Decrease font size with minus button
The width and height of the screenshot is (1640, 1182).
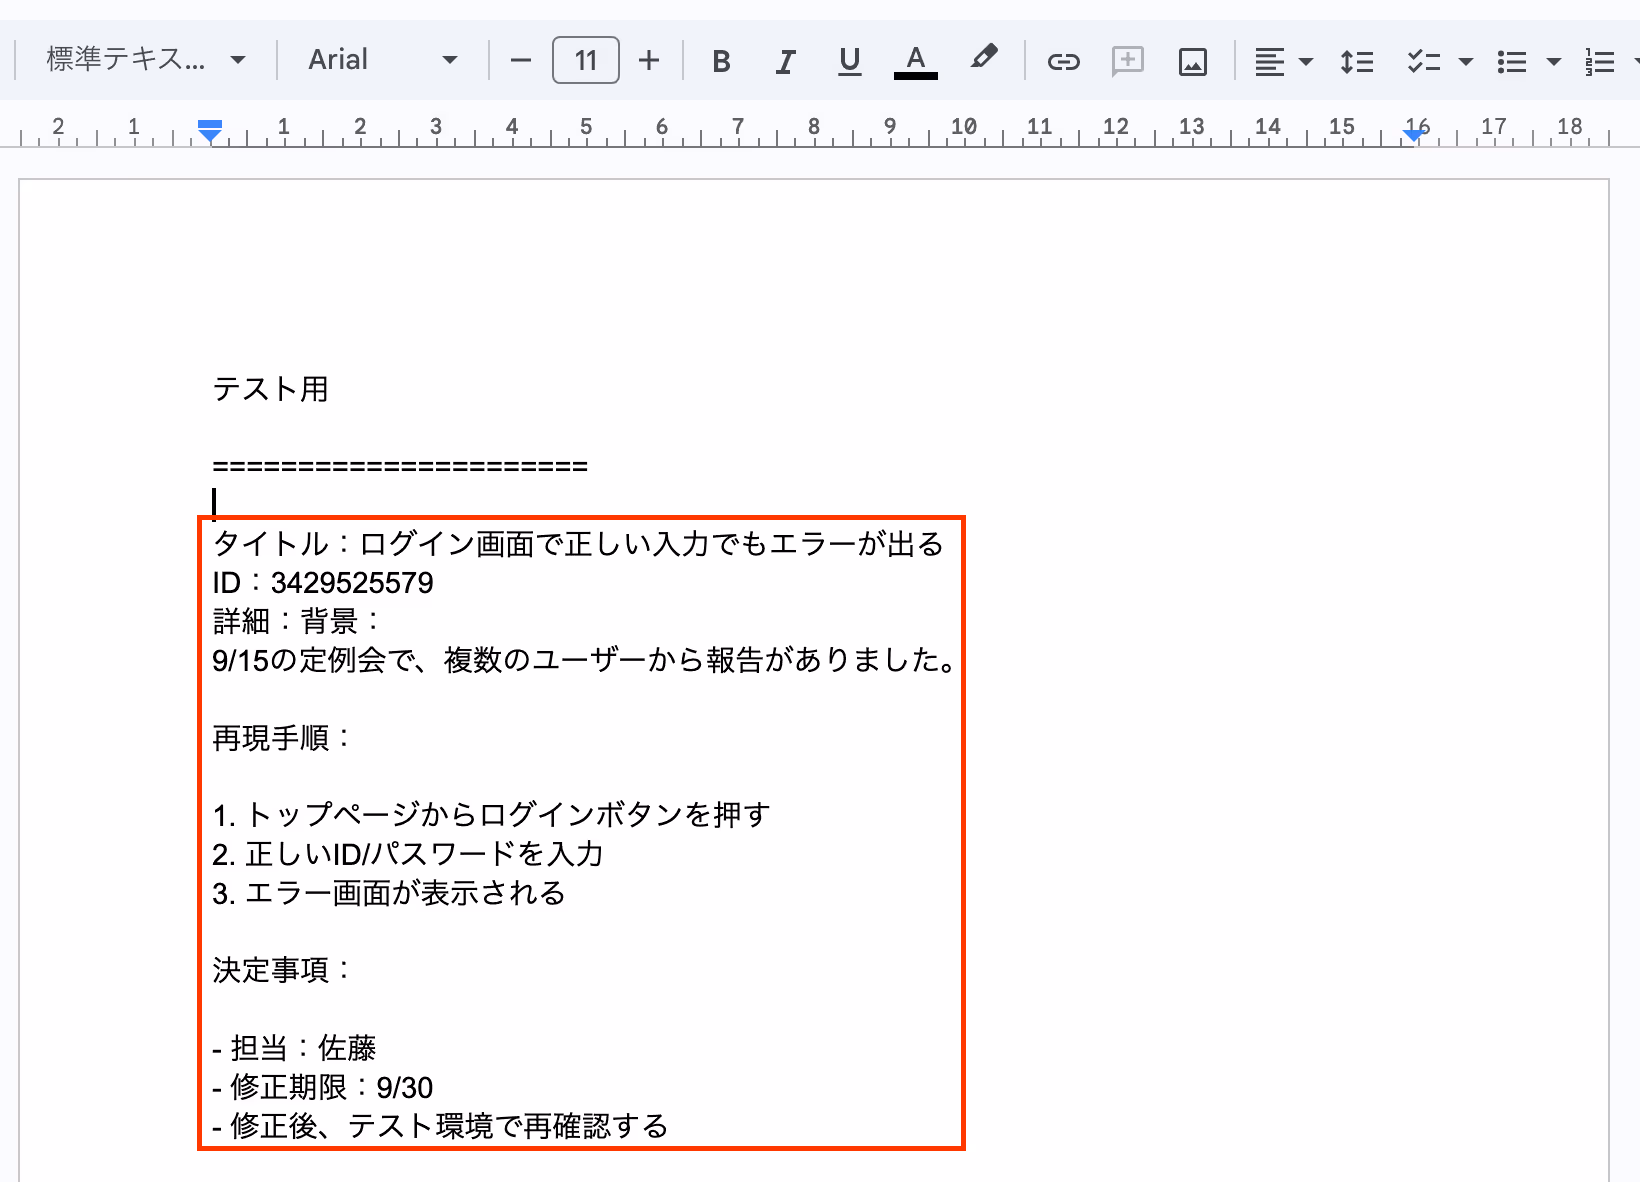(x=520, y=60)
